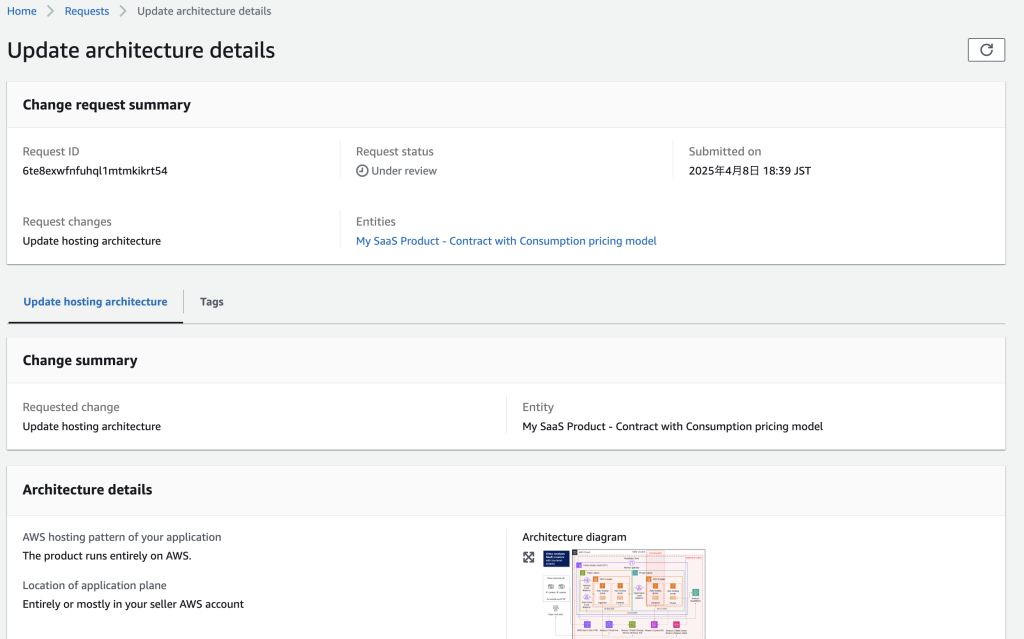Click the current page breadcrumb text
The height and width of the screenshot is (639, 1024).
204,11
